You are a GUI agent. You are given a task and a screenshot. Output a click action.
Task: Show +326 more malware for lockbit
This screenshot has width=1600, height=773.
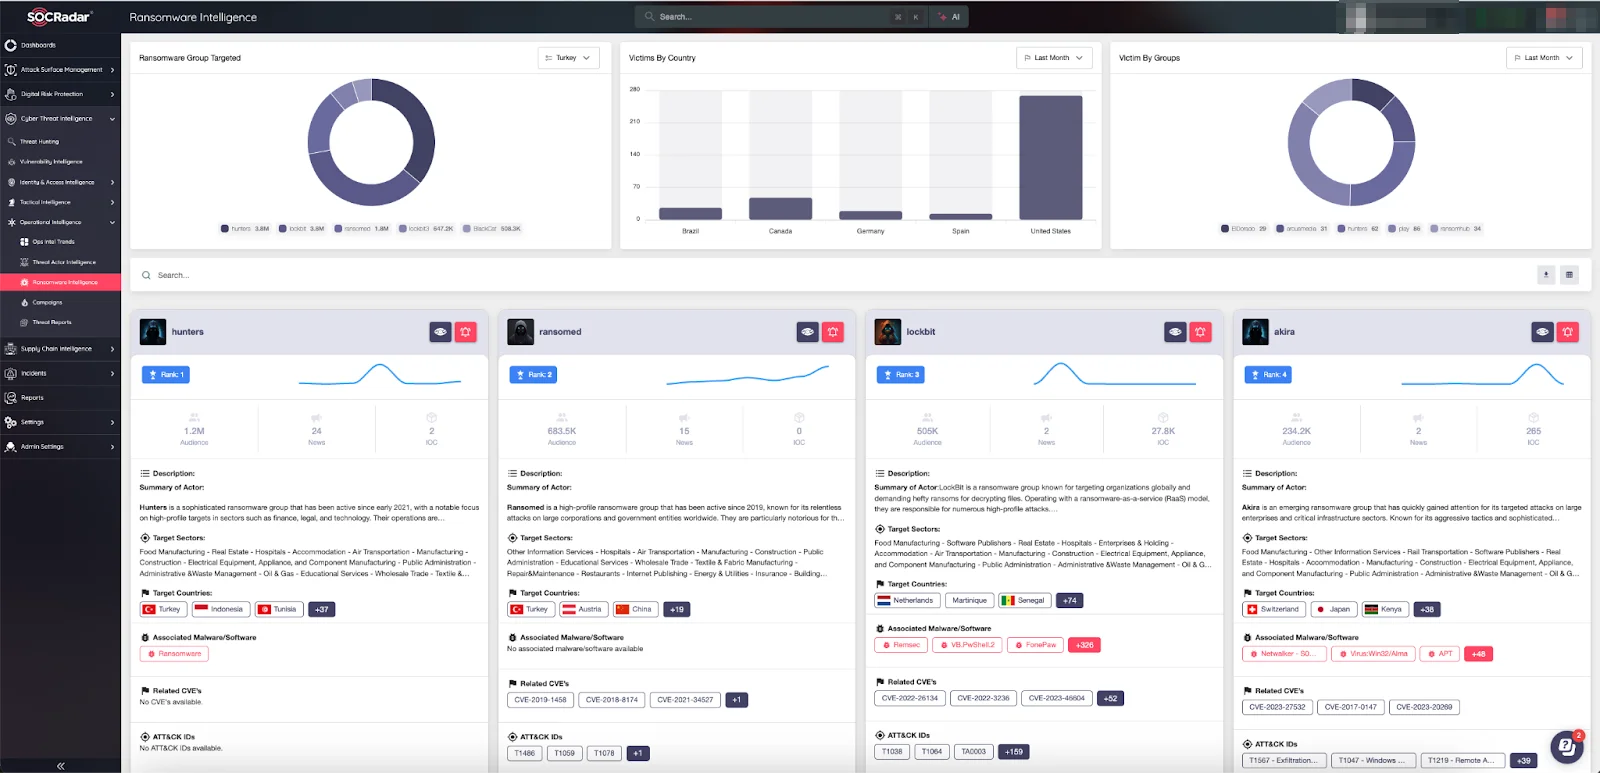coord(1084,645)
